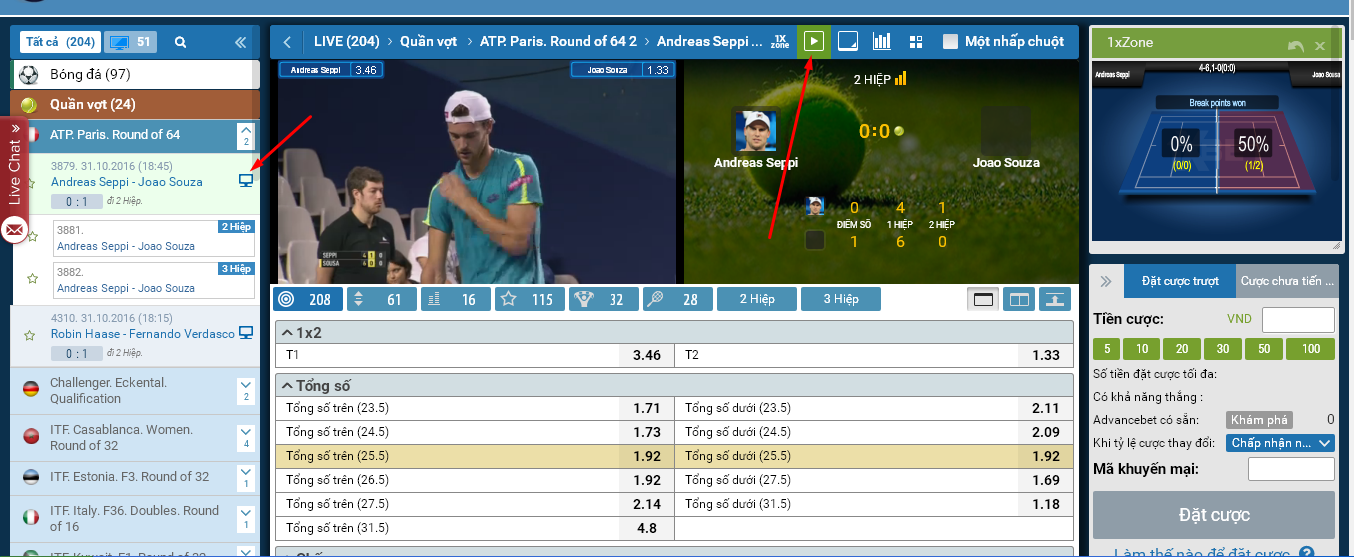Favorite the Robin Haase - Fernando Verdasco star

(x=30, y=335)
